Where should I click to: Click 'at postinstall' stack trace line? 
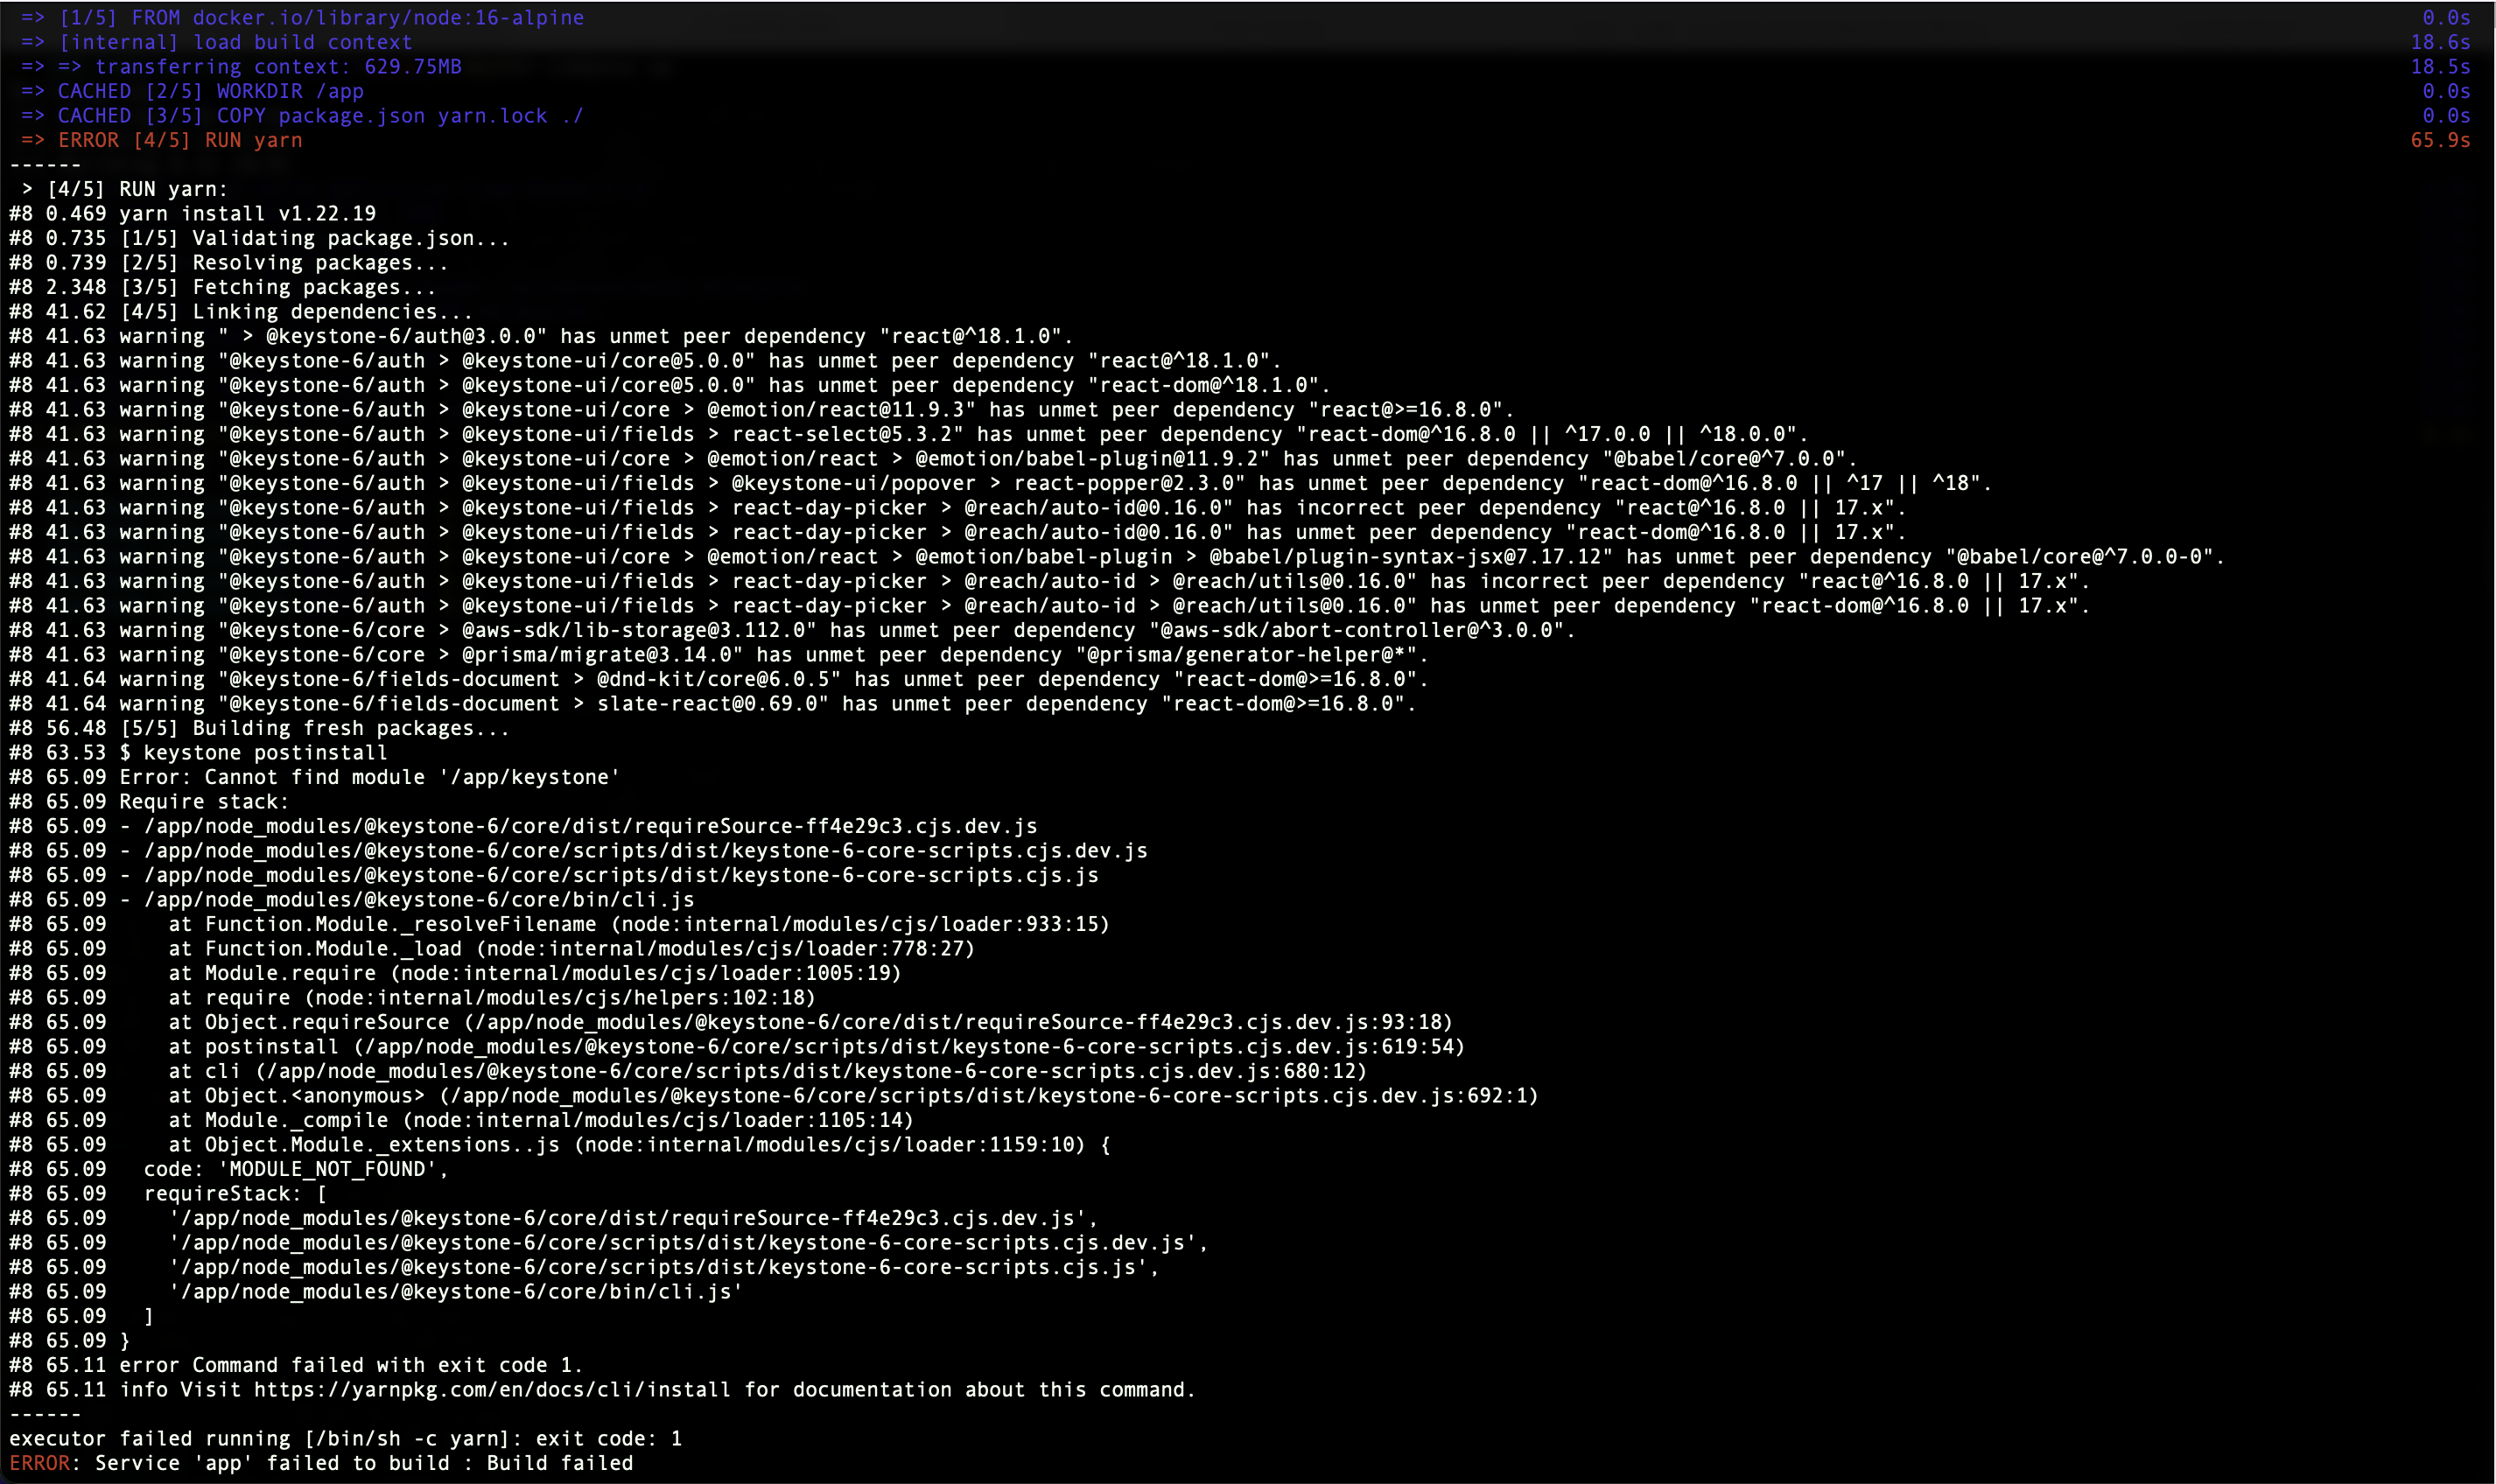point(738,1047)
